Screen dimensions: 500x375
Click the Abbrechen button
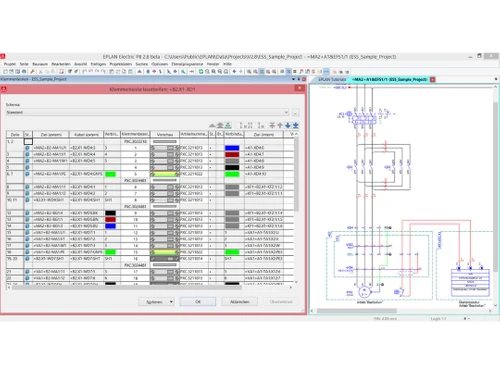240,302
